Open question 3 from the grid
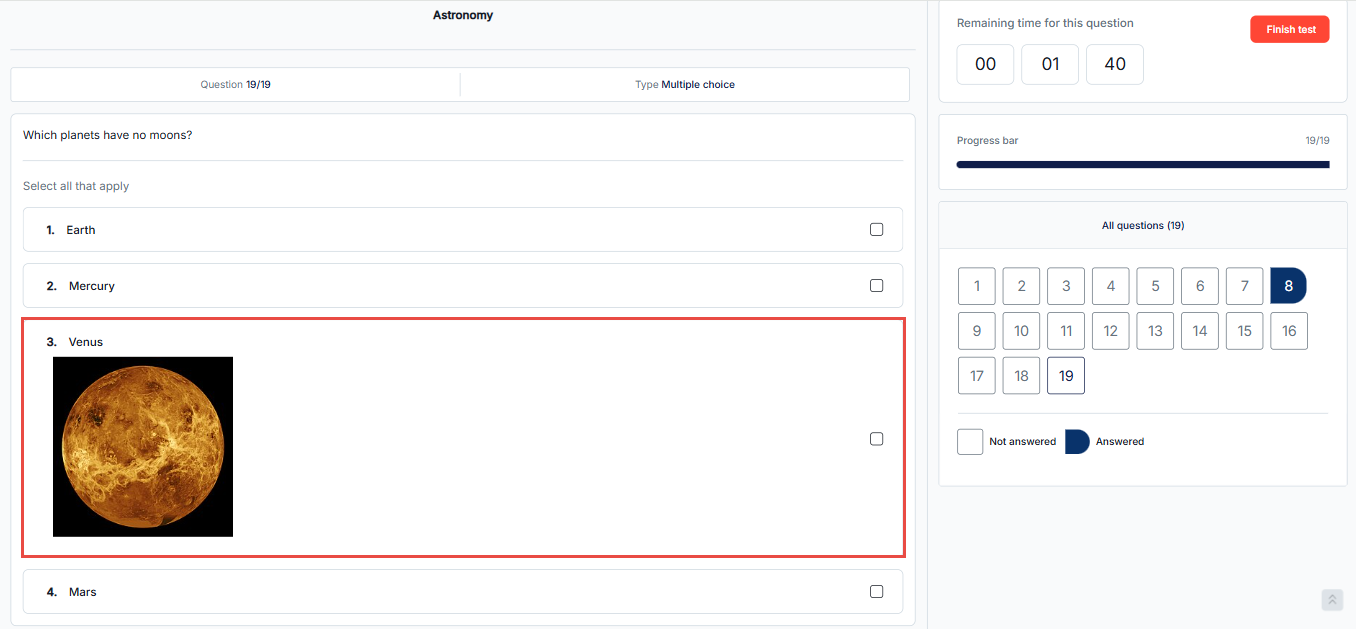The height and width of the screenshot is (629, 1356). point(1066,286)
